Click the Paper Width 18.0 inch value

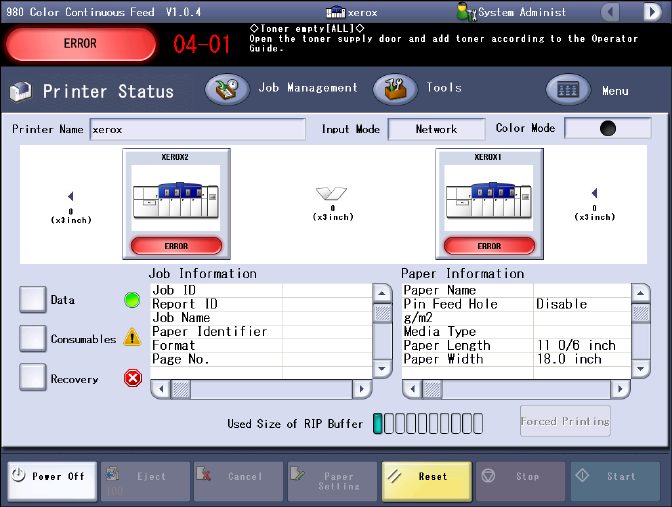point(570,359)
